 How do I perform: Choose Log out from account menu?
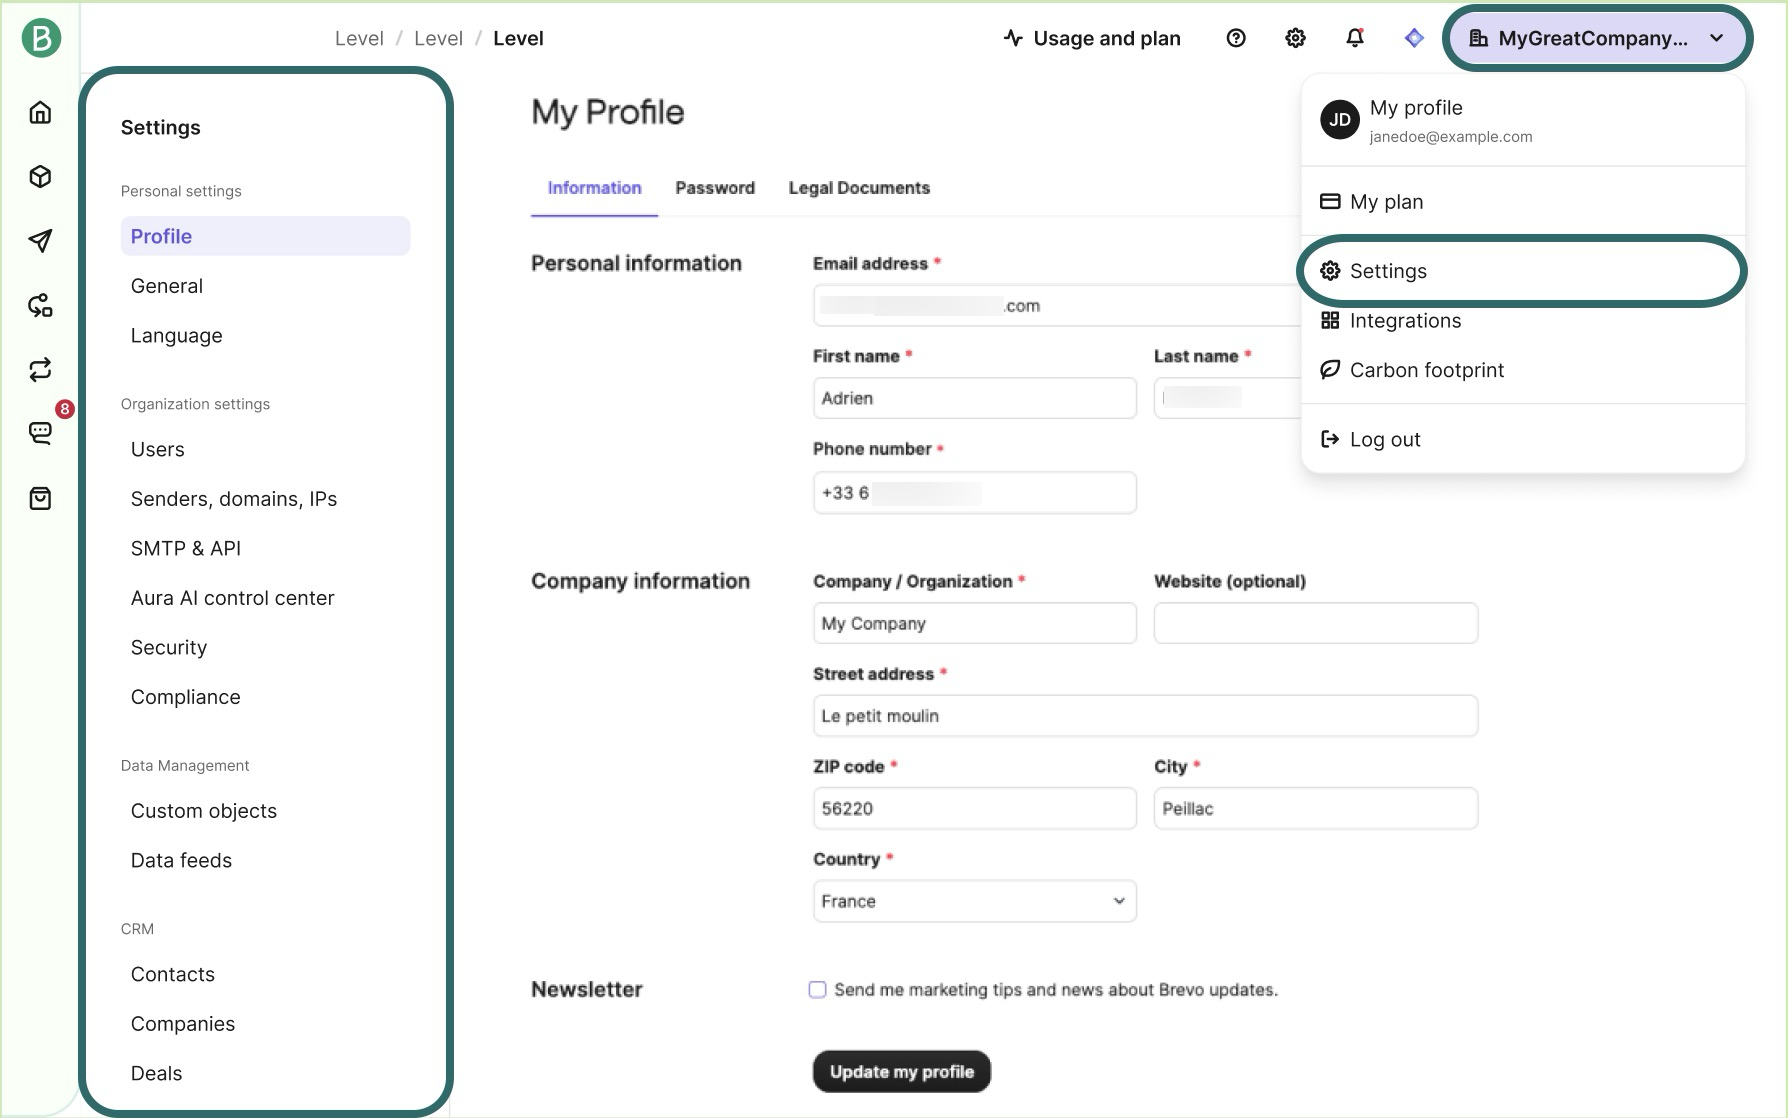point(1384,440)
